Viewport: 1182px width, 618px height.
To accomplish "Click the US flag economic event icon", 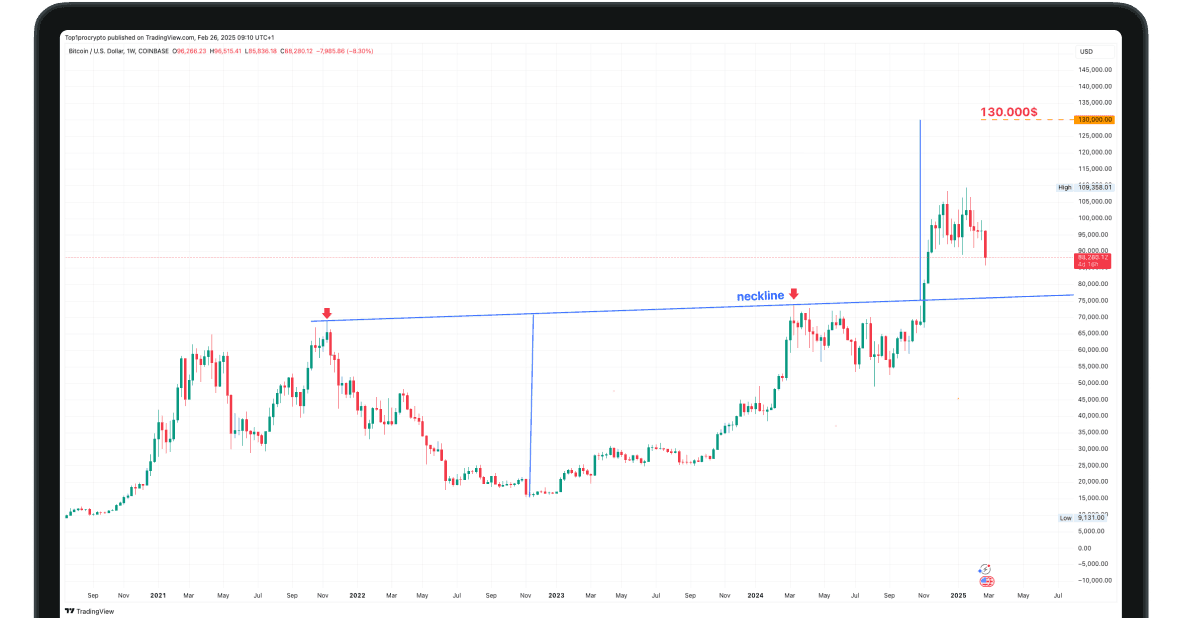I will point(987,581).
